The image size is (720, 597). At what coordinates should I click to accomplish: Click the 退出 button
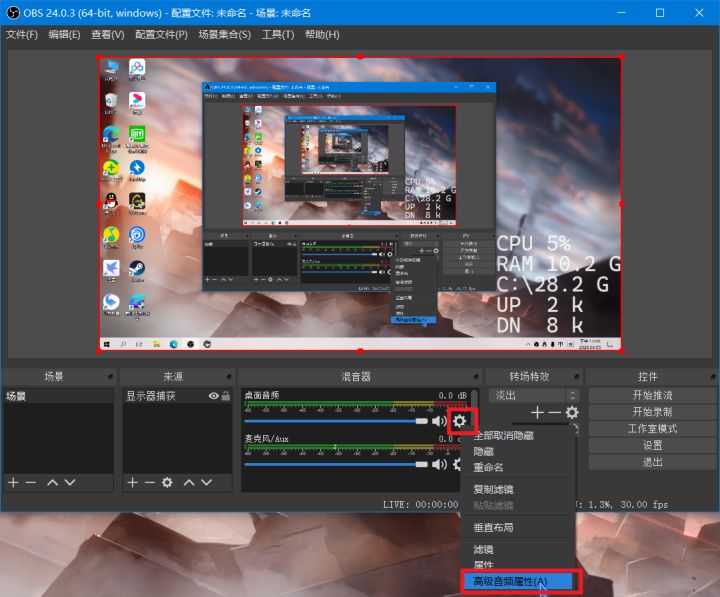[652, 462]
